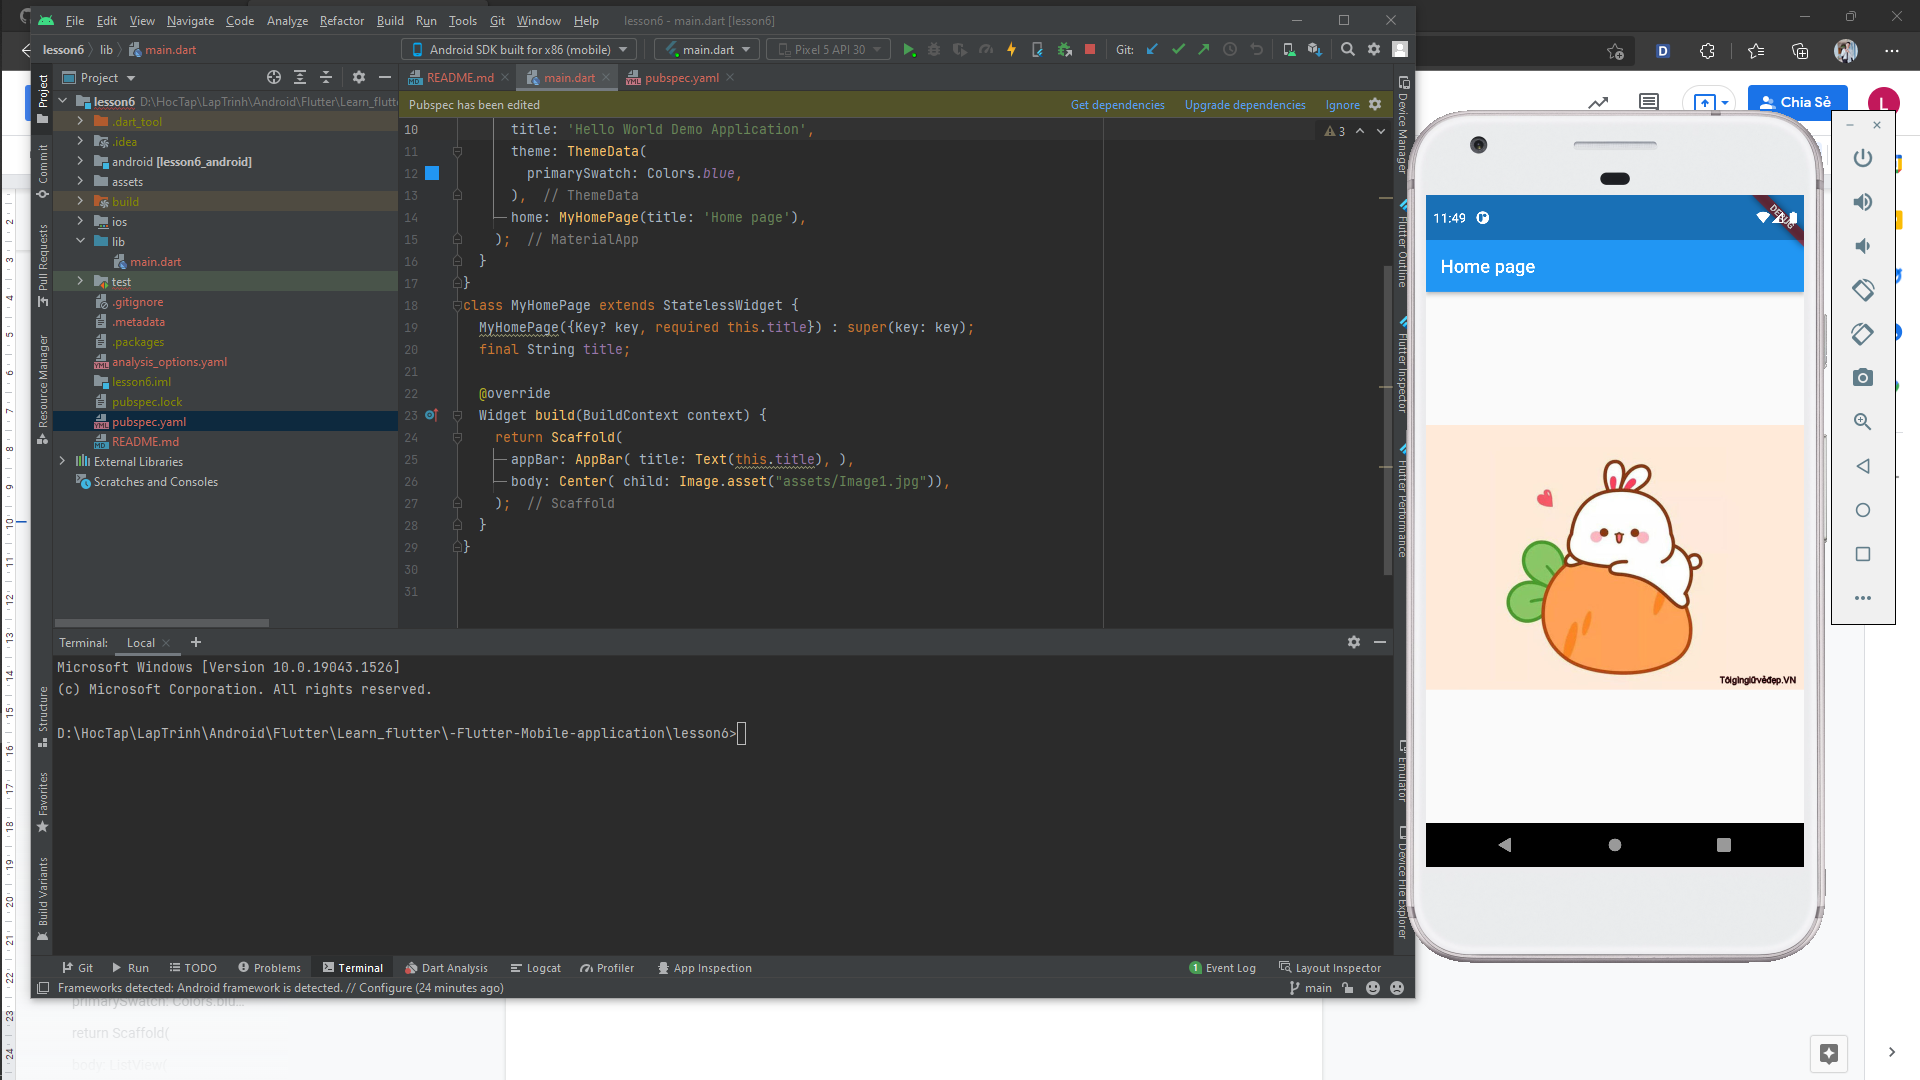The width and height of the screenshot is (1920, 1080).
Task: Take a screenshot with the emulator camera icon
Action: [x=1862, y=377]
